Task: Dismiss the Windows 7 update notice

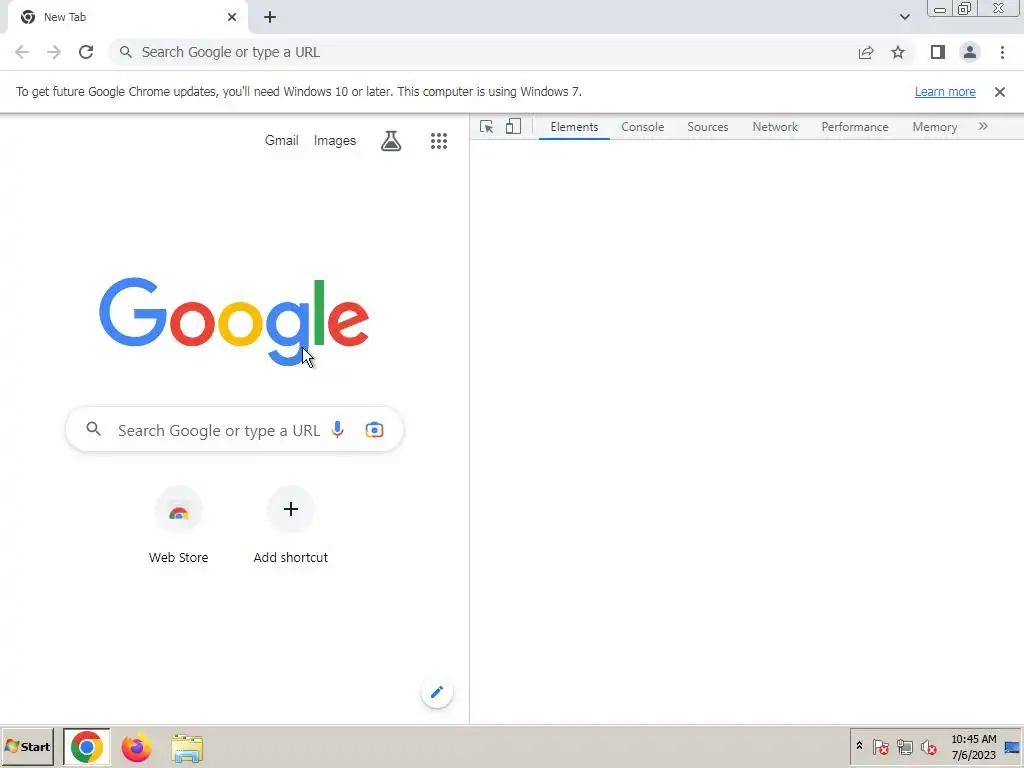Action: point(999,92)
